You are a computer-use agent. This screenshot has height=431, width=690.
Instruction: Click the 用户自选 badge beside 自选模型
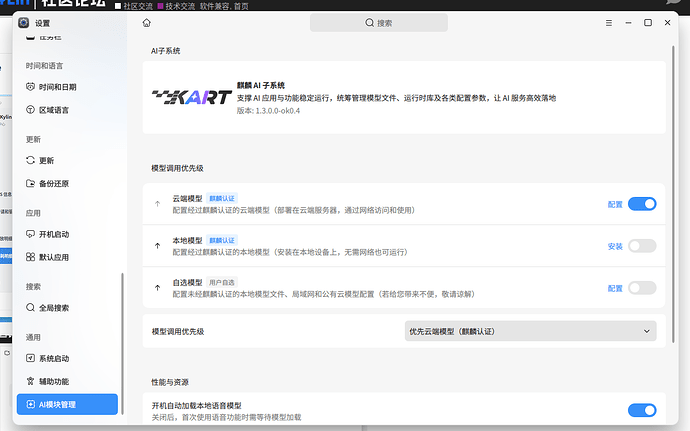(222, 282)
